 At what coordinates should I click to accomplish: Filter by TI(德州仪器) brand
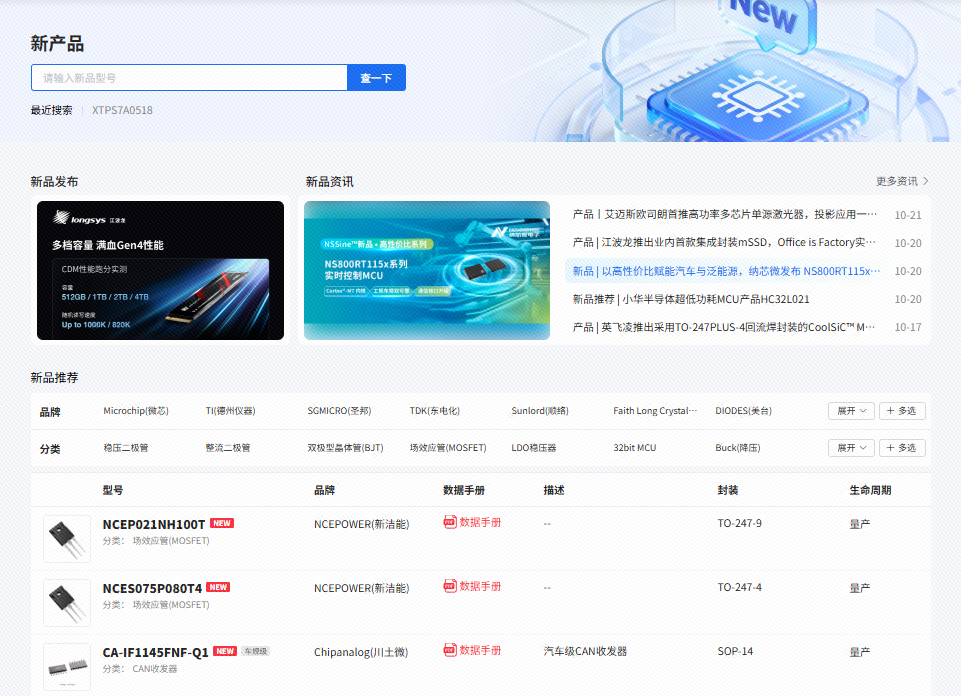230,411
